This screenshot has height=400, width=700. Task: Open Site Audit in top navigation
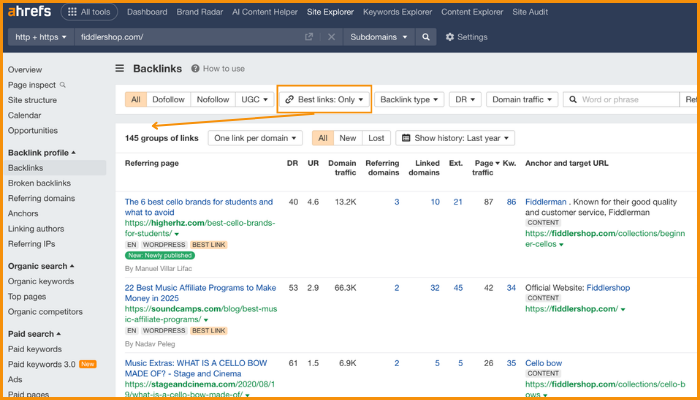click(530, 12)
